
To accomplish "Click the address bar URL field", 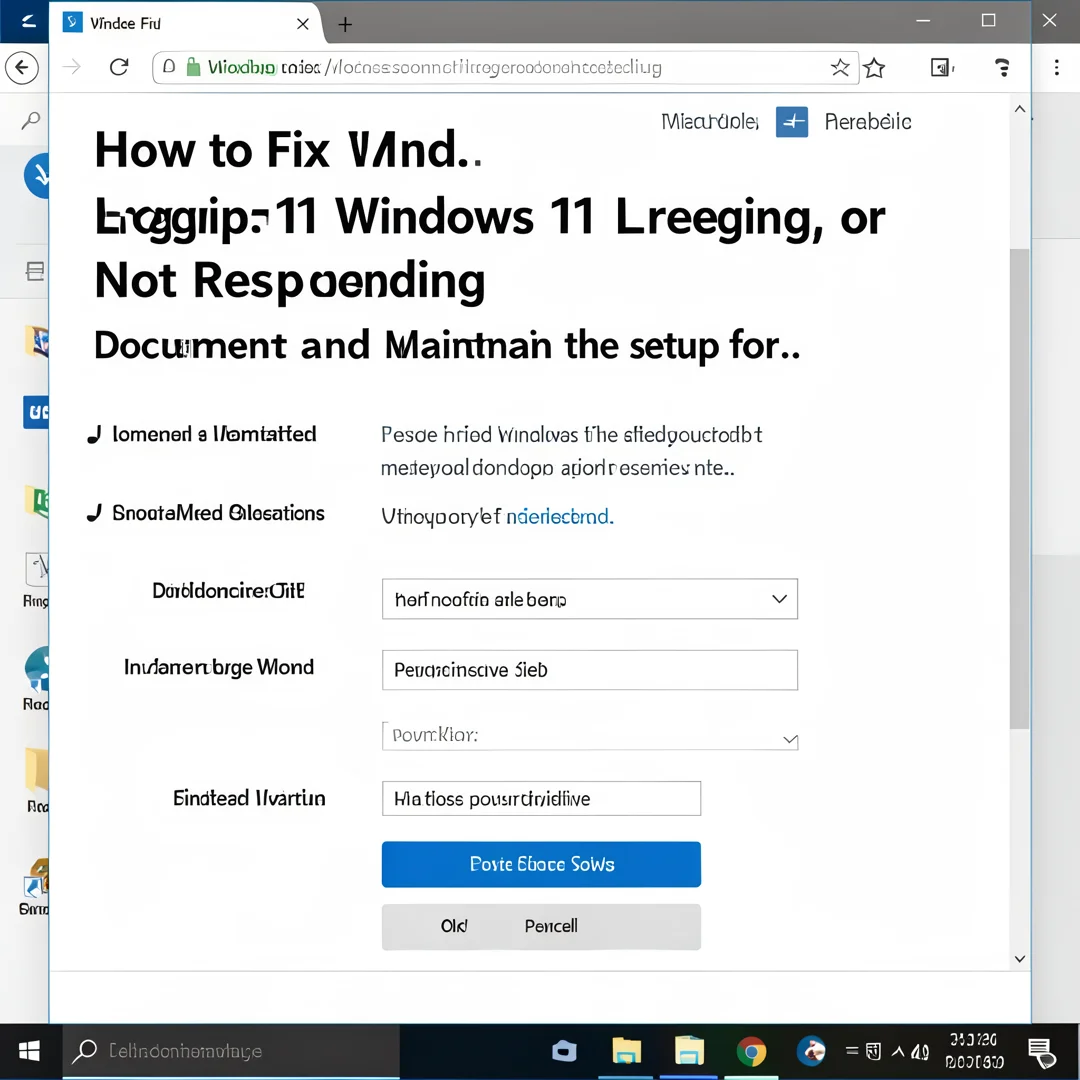I will coord(506,68).
